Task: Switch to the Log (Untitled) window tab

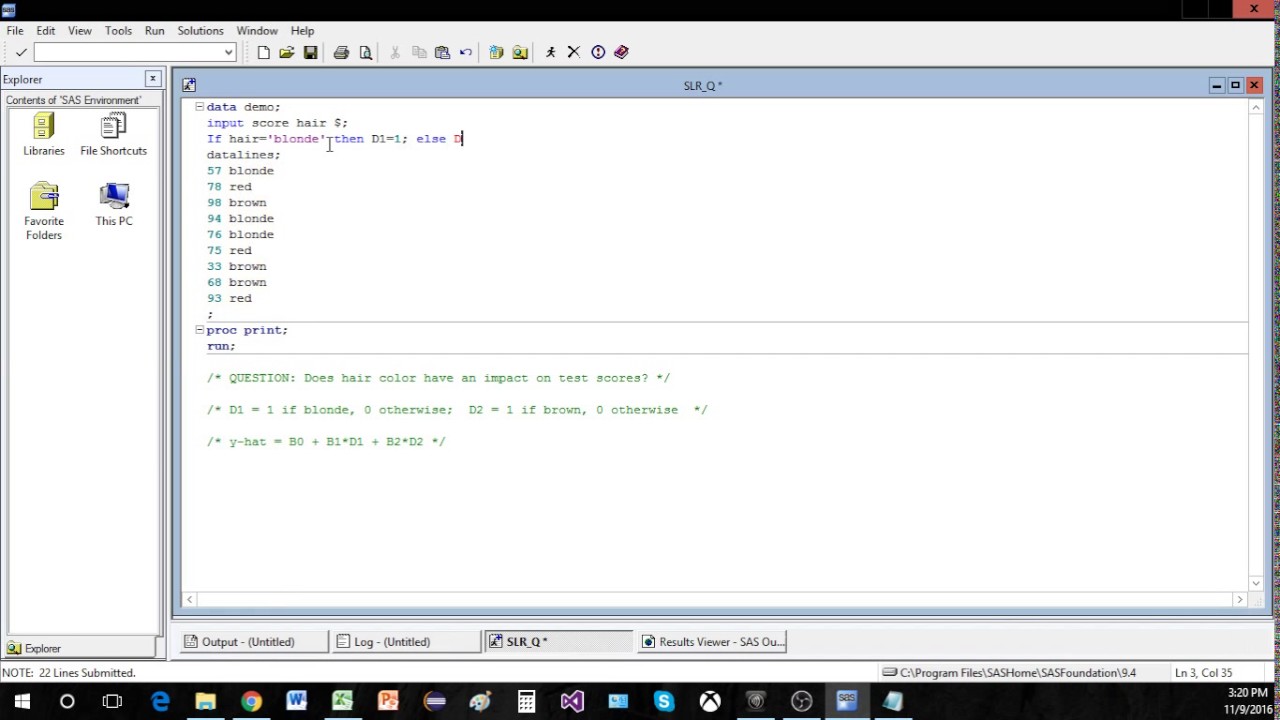Action: (x=407, y=642)
